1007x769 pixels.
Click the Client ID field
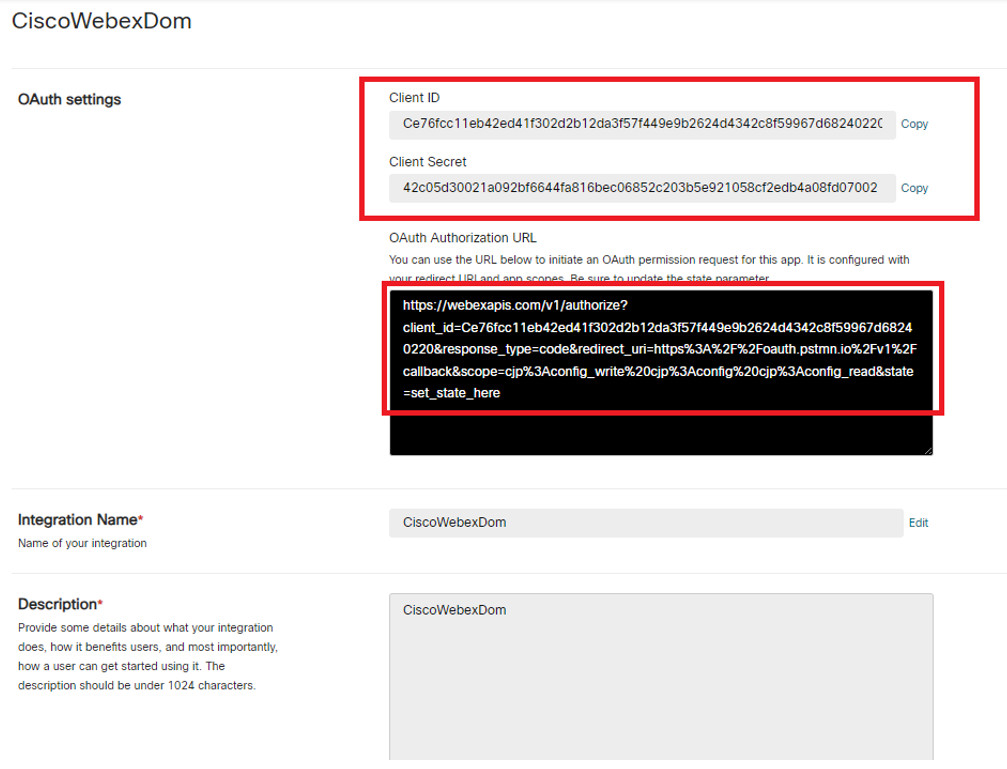642,125
